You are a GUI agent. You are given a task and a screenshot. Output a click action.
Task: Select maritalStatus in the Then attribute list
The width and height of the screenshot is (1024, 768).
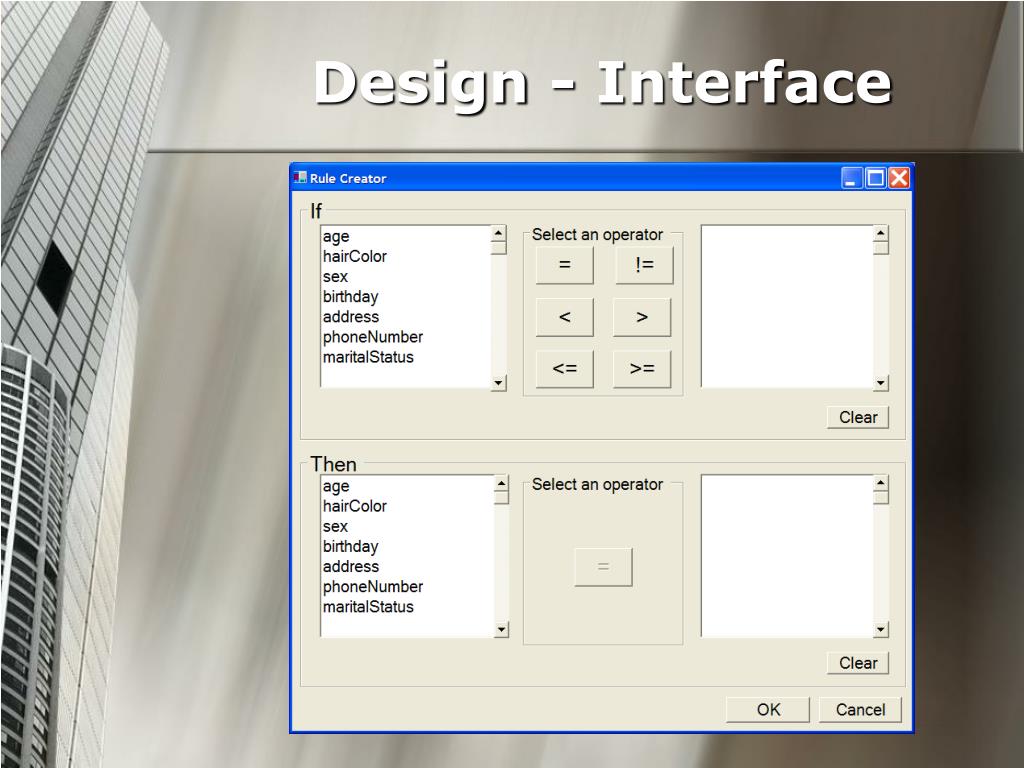[x=368, y=607]
